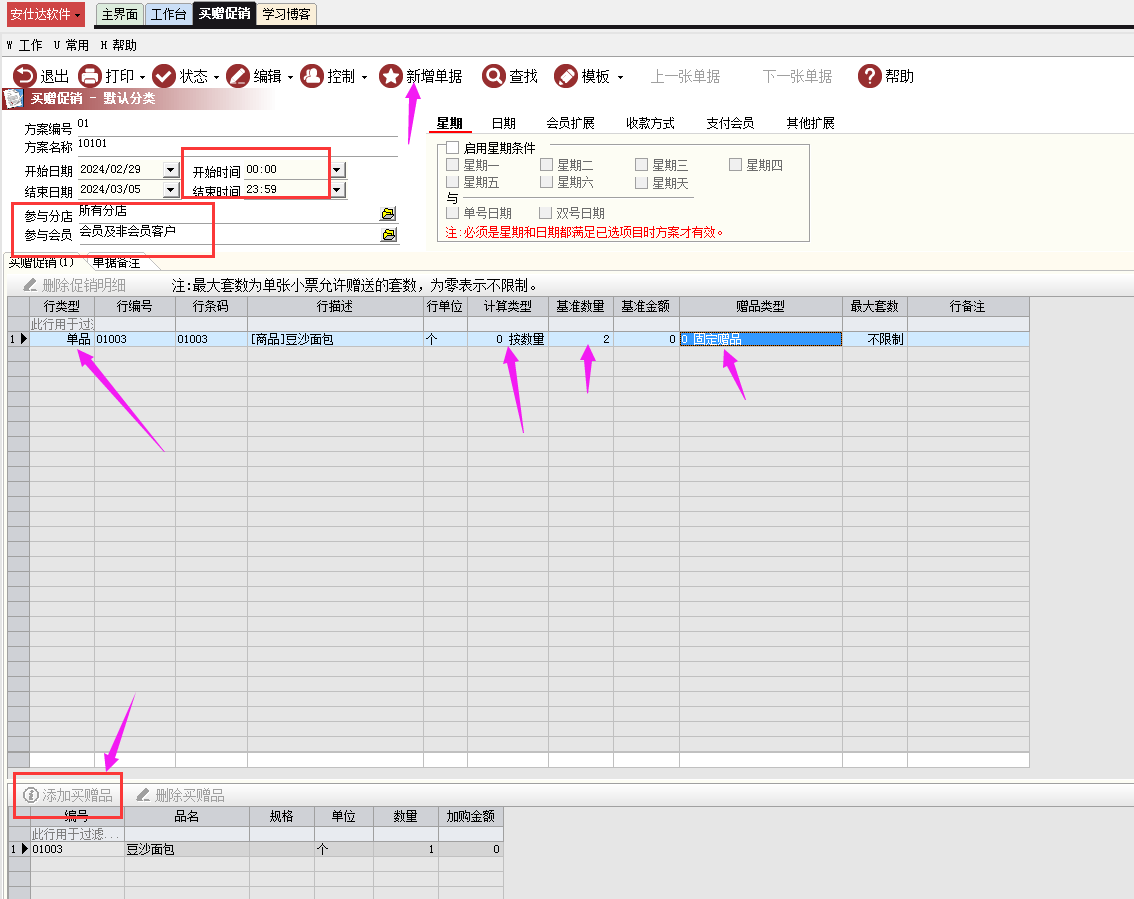The height and width of the screenshot is (899, 1134).
Task: Select the 固定赠品 gift type cell
Action: click(761, 339)
